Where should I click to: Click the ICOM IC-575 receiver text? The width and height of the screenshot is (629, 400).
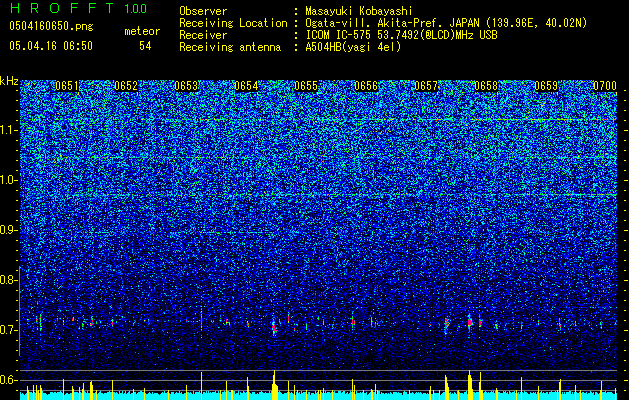click(x=401, y=35)
